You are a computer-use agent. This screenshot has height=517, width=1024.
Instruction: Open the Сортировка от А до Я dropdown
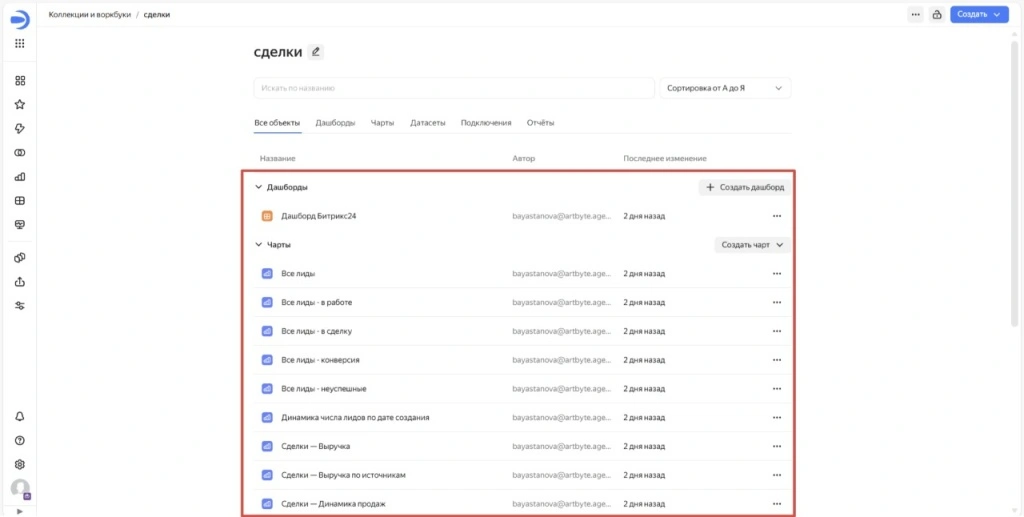(x=725, y=88)
